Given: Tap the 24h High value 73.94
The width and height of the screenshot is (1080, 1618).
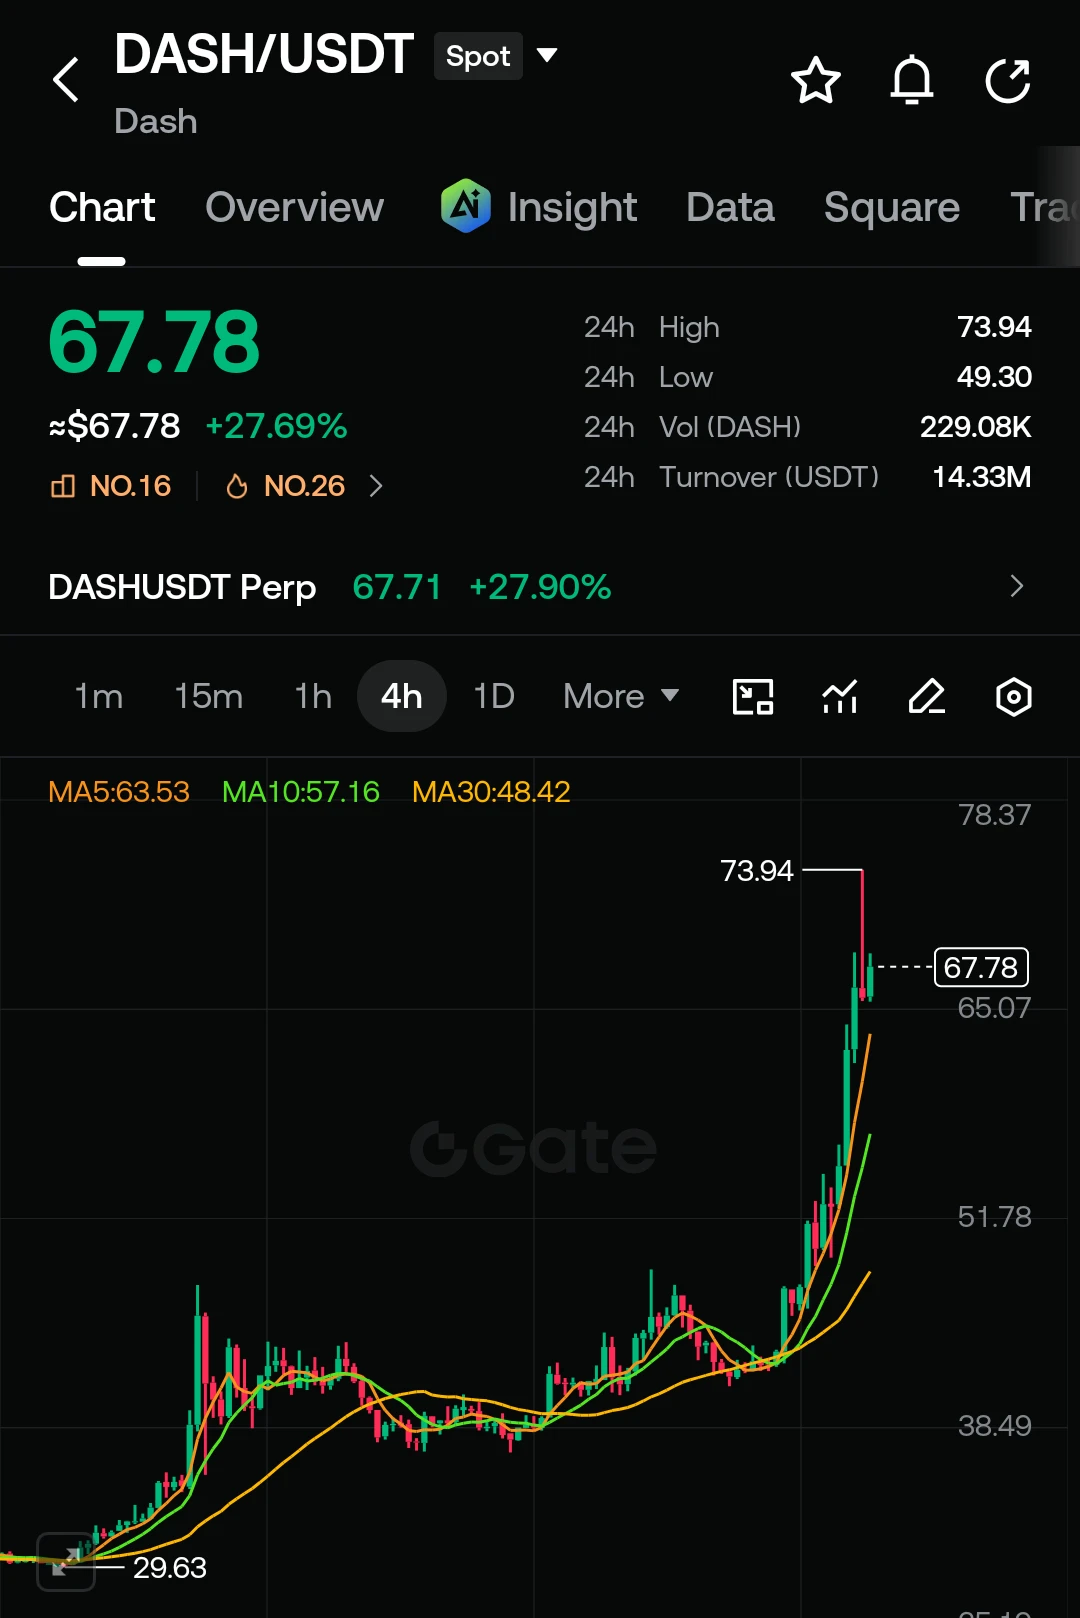Looking at the screenshot, I should click(x=994, y=327).
